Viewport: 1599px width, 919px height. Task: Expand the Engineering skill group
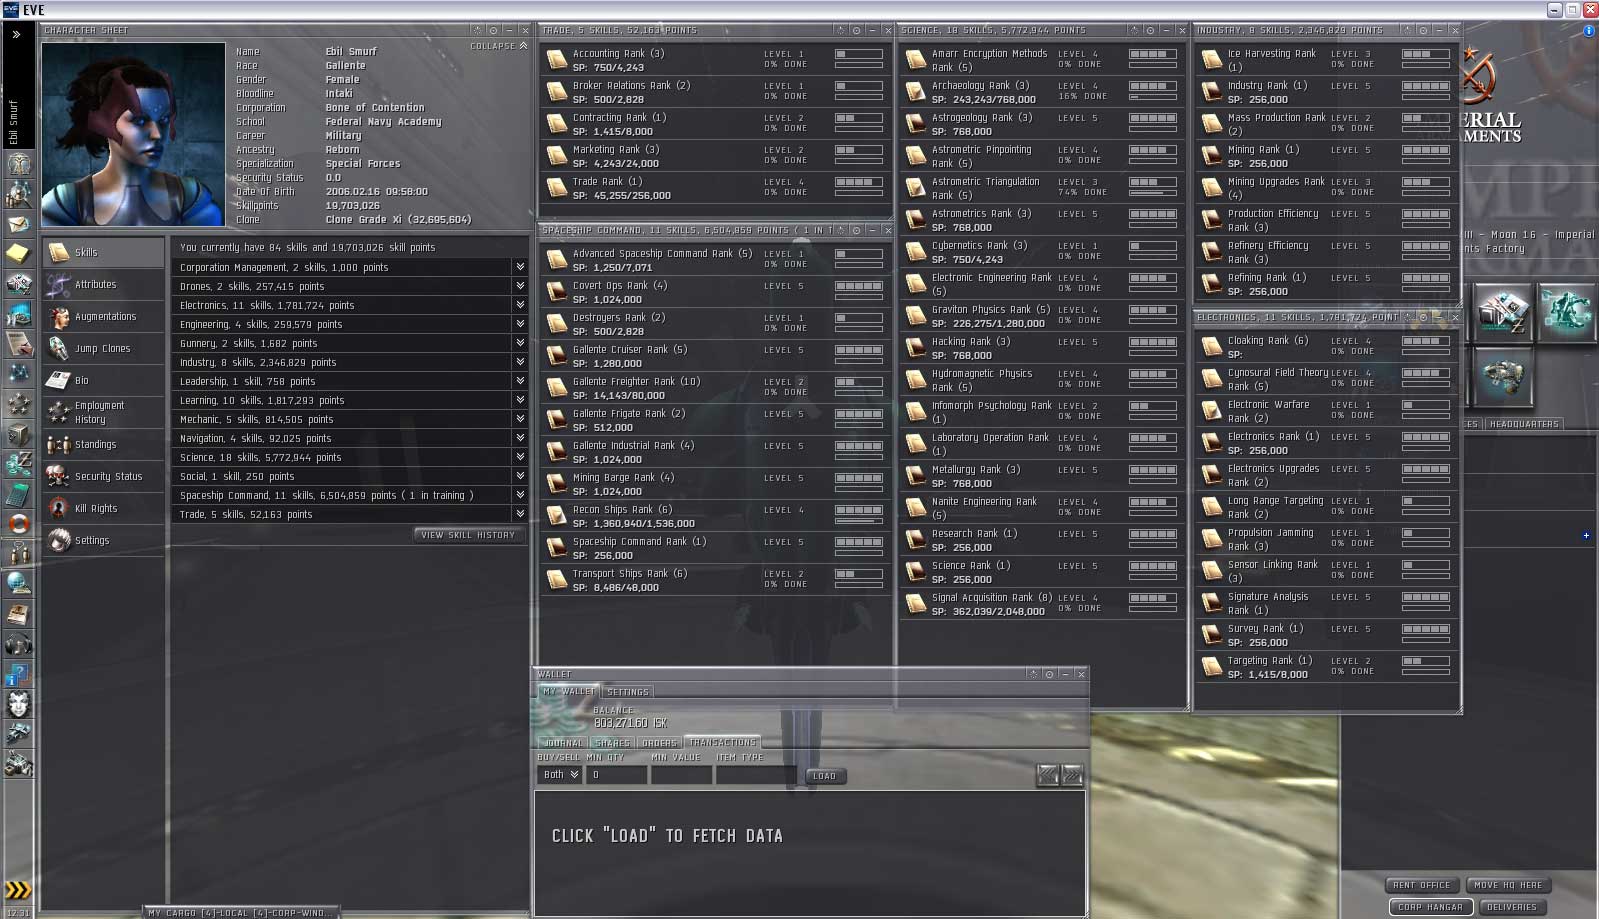520,324
